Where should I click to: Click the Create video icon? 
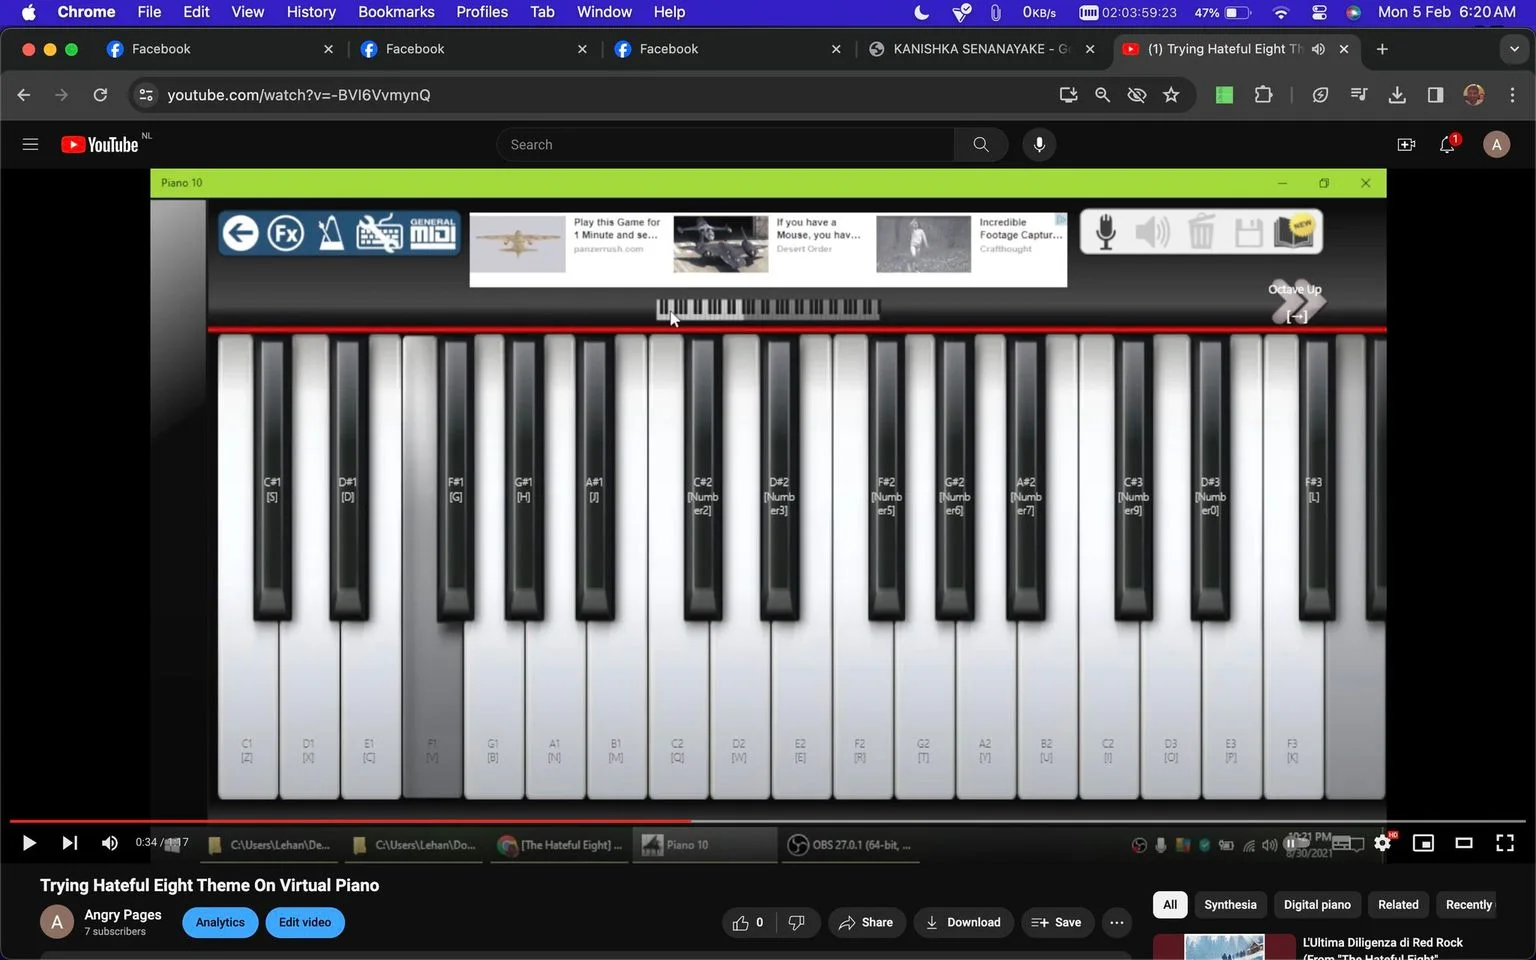click(x=1406, y=145)
